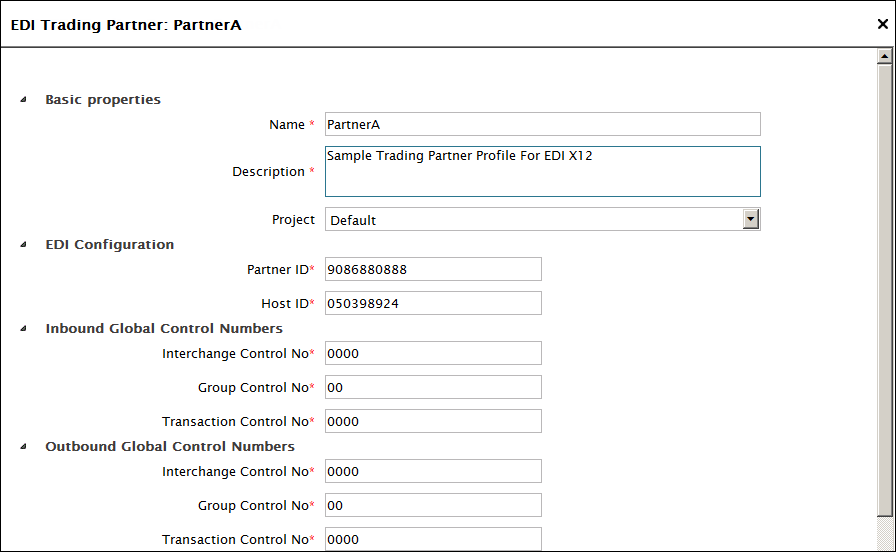Click the Name field containing PartnerA

(542, 125)
